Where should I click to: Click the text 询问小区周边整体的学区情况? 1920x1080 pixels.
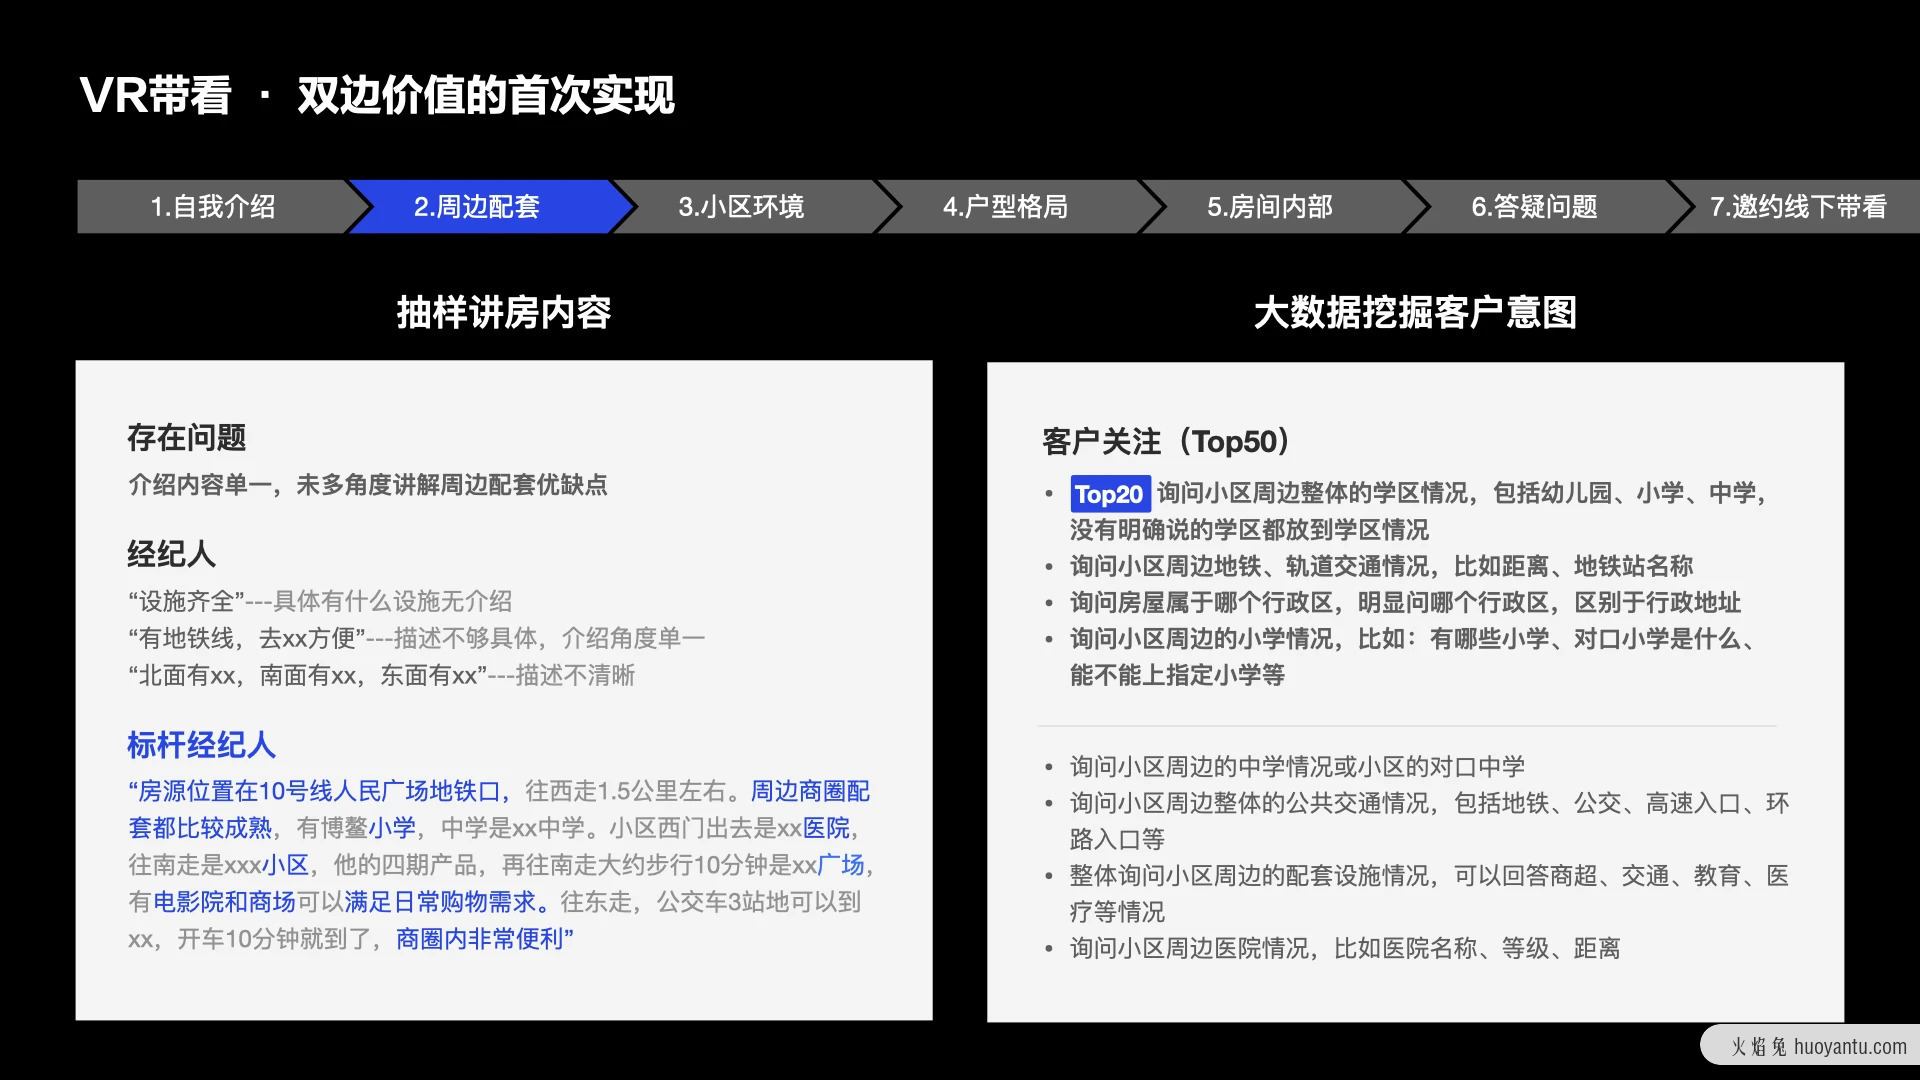click(x=1313, y=493)
